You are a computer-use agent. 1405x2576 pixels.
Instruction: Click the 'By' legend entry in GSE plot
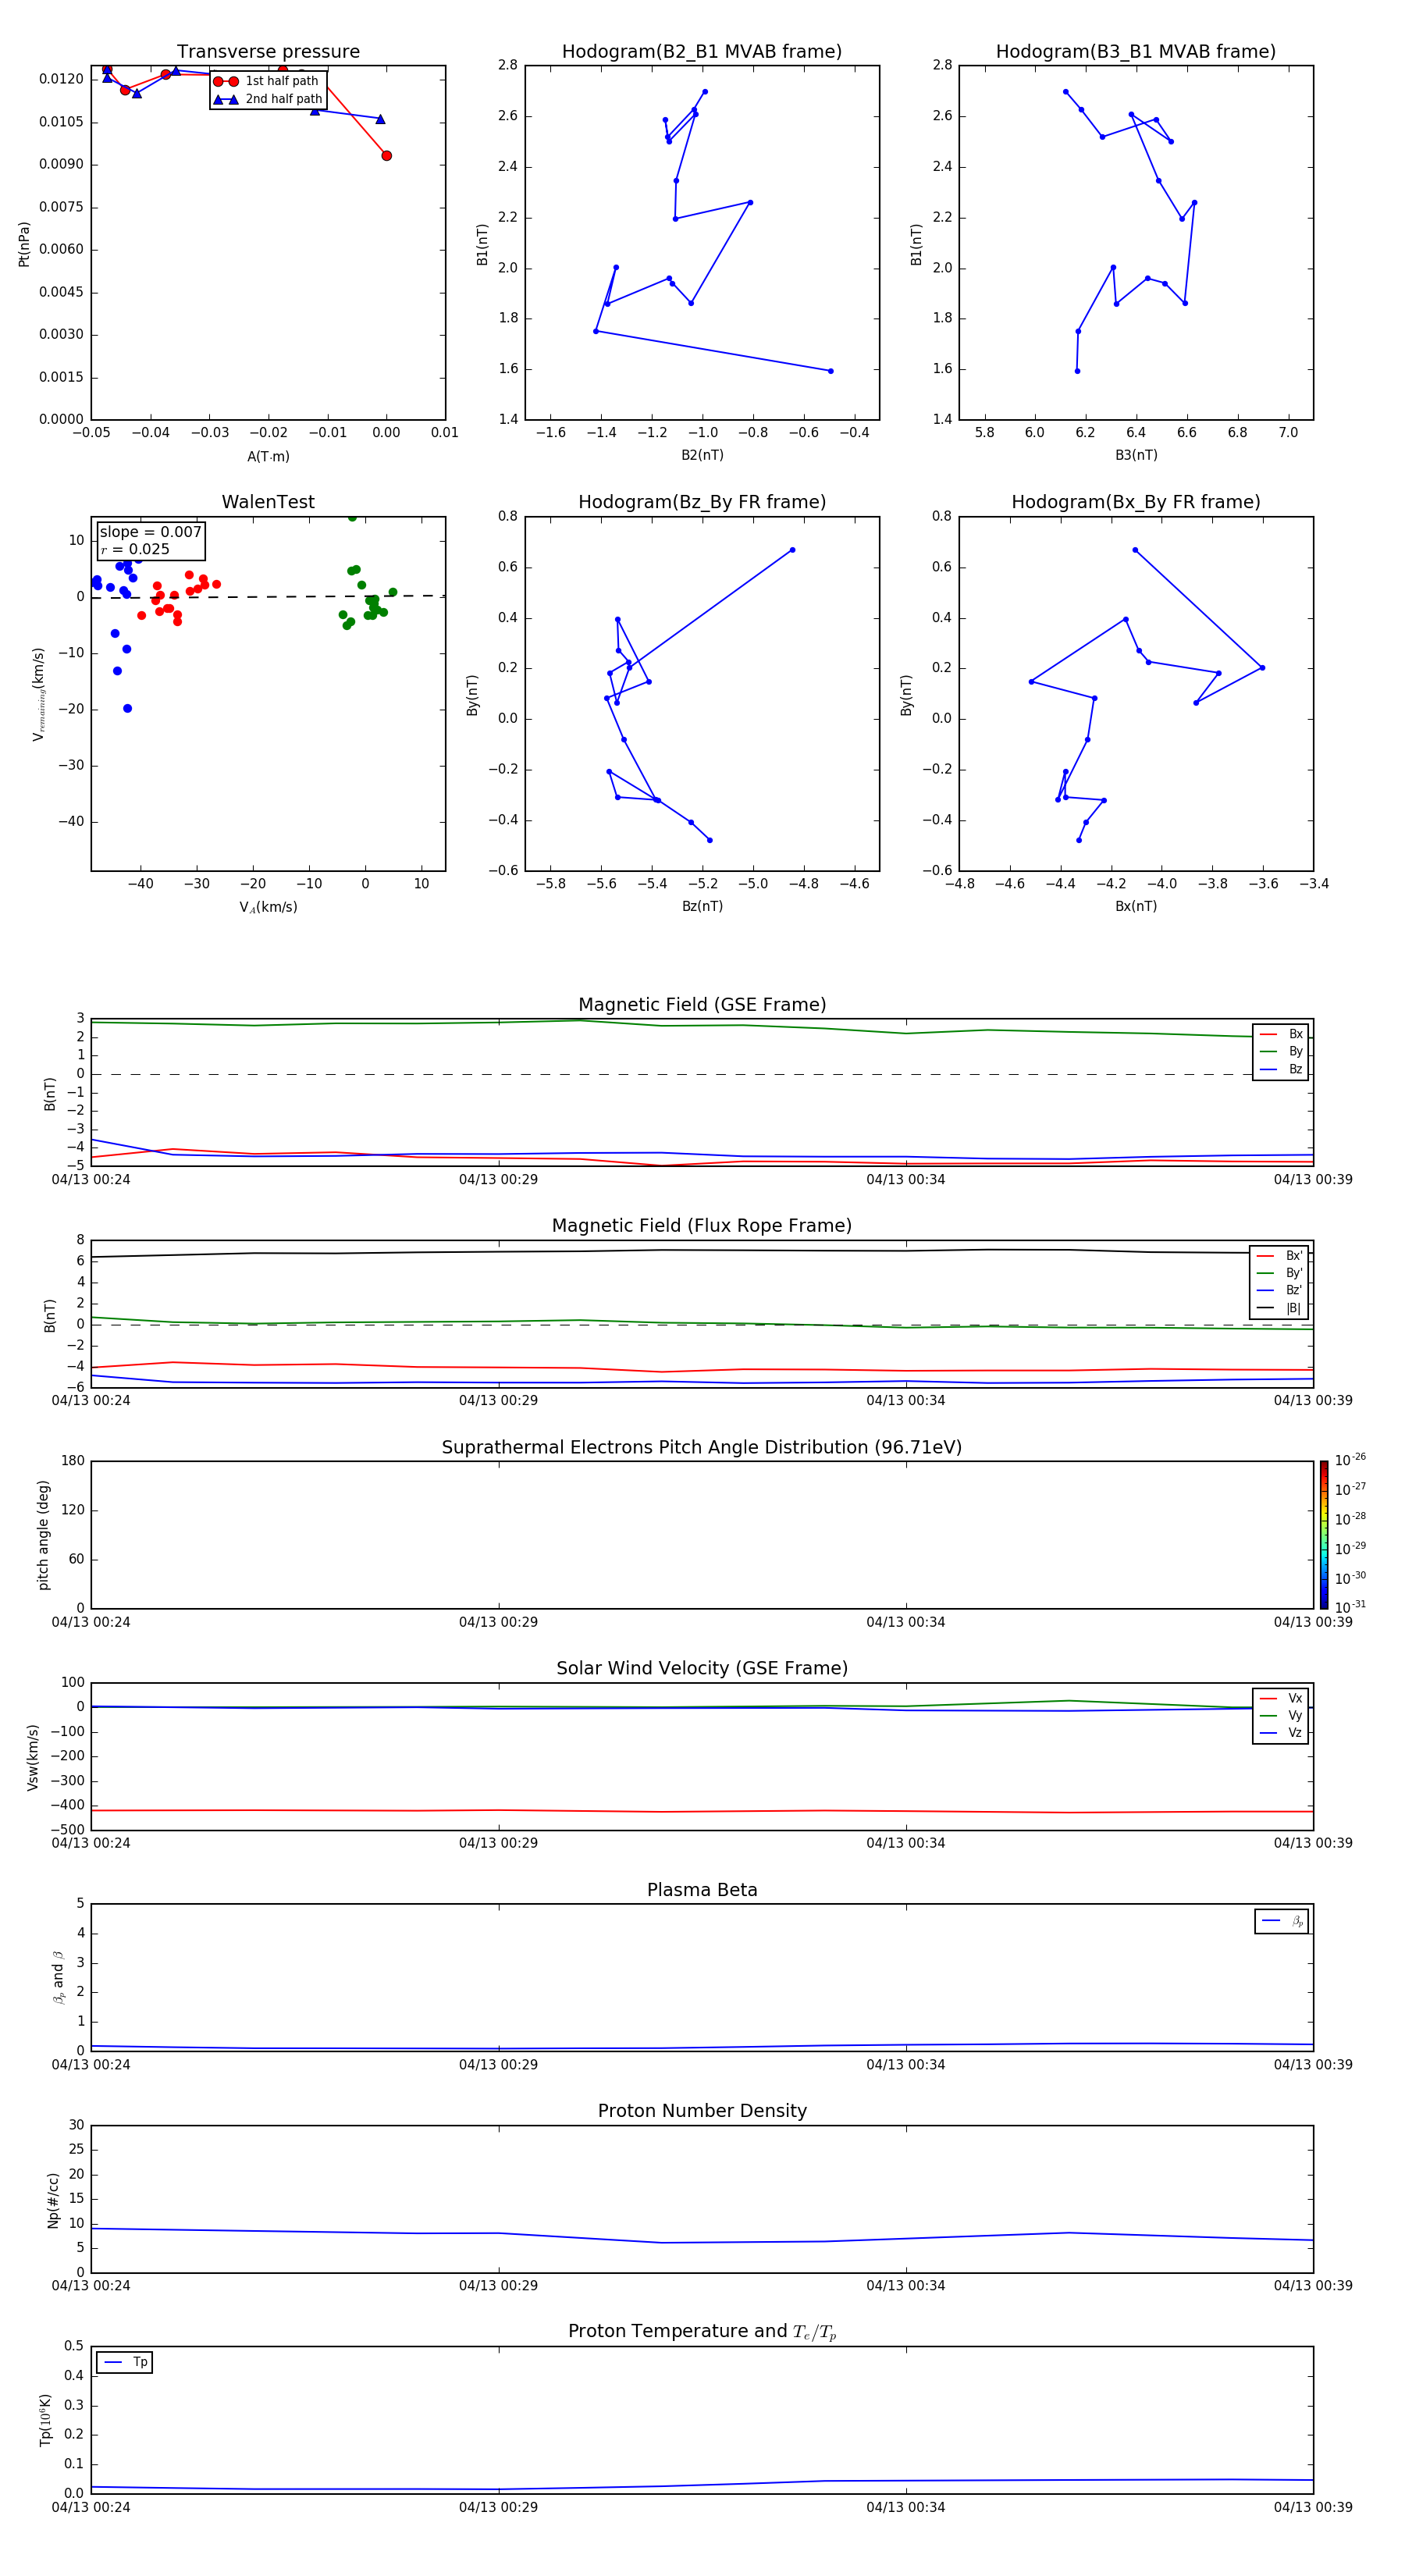coord(1281,1052)
